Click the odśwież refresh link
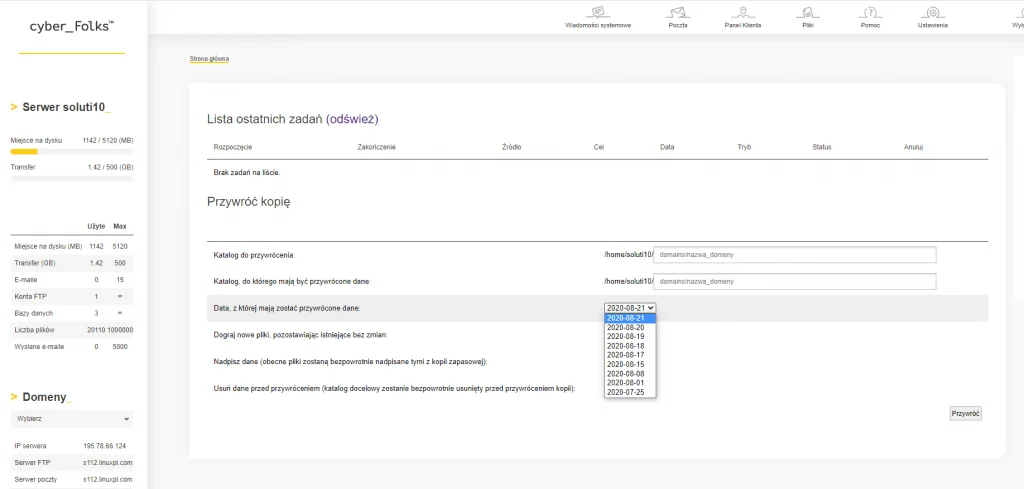This screenshot has height=489, width=1024. 352,119
